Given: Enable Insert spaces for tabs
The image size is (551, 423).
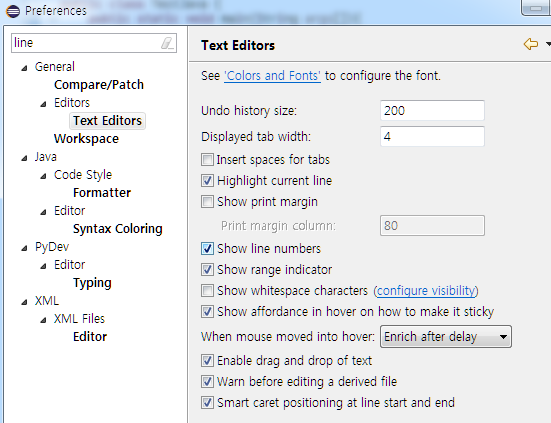Looking at the screenshot, I should (207, 160).
